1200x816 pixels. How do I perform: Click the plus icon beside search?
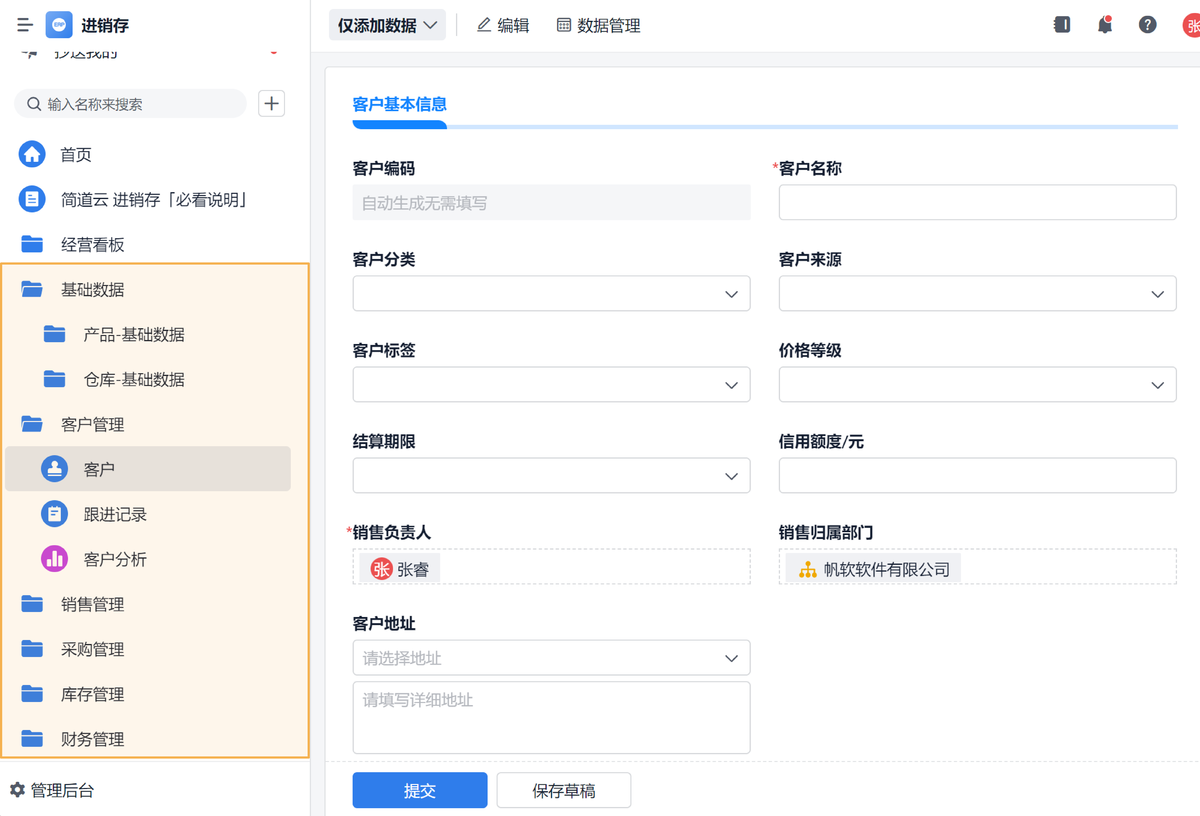271,104
